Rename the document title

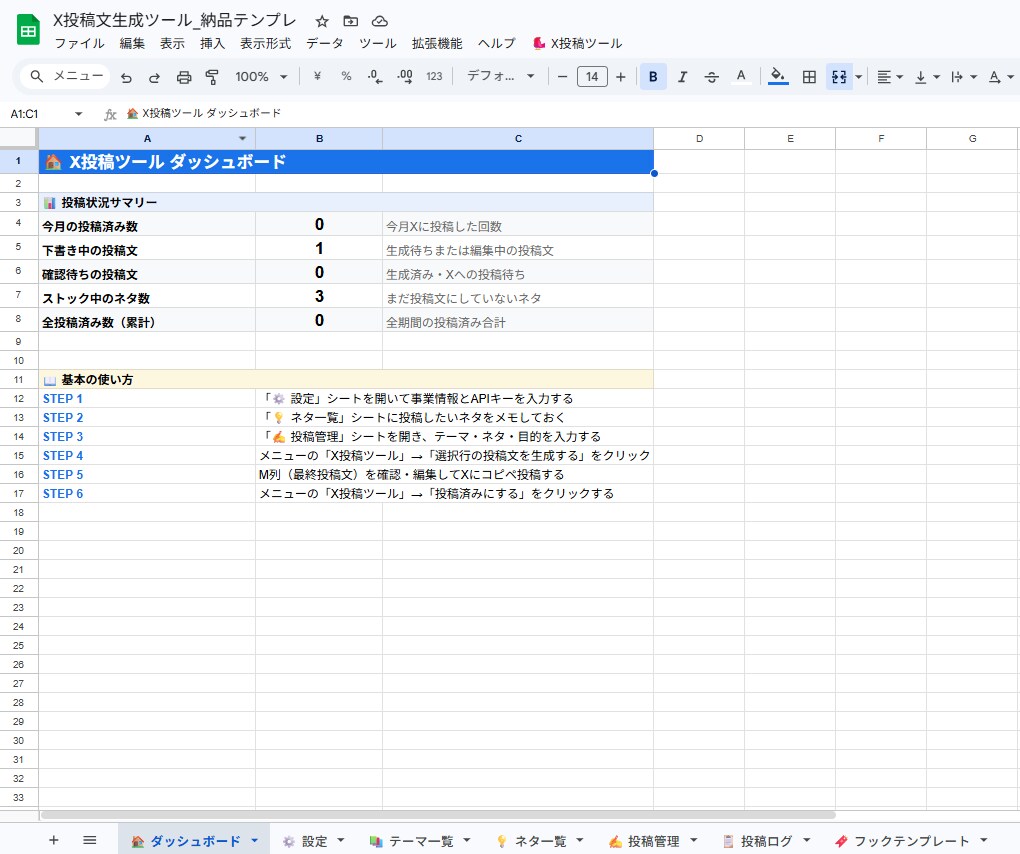(174, 20)
